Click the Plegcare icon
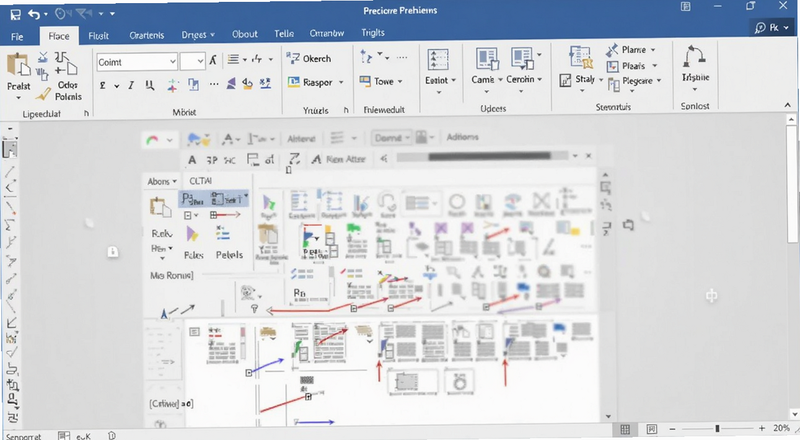 point(614,84)
